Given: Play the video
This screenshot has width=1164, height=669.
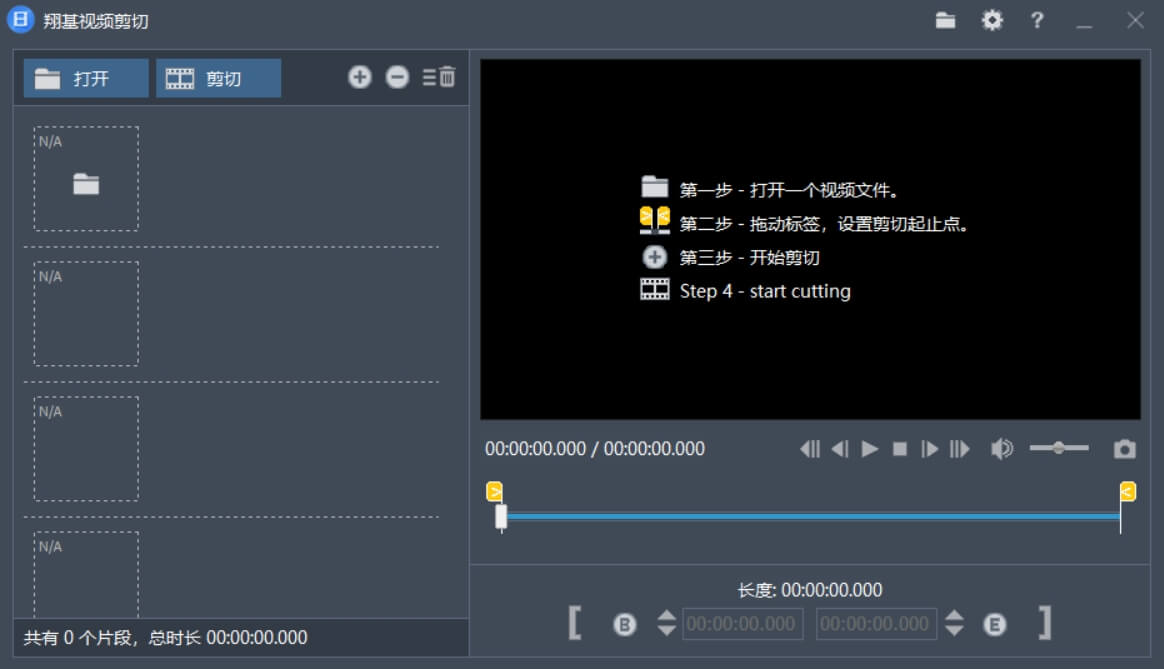Looking at the screenshot, I should coord(869,448).
